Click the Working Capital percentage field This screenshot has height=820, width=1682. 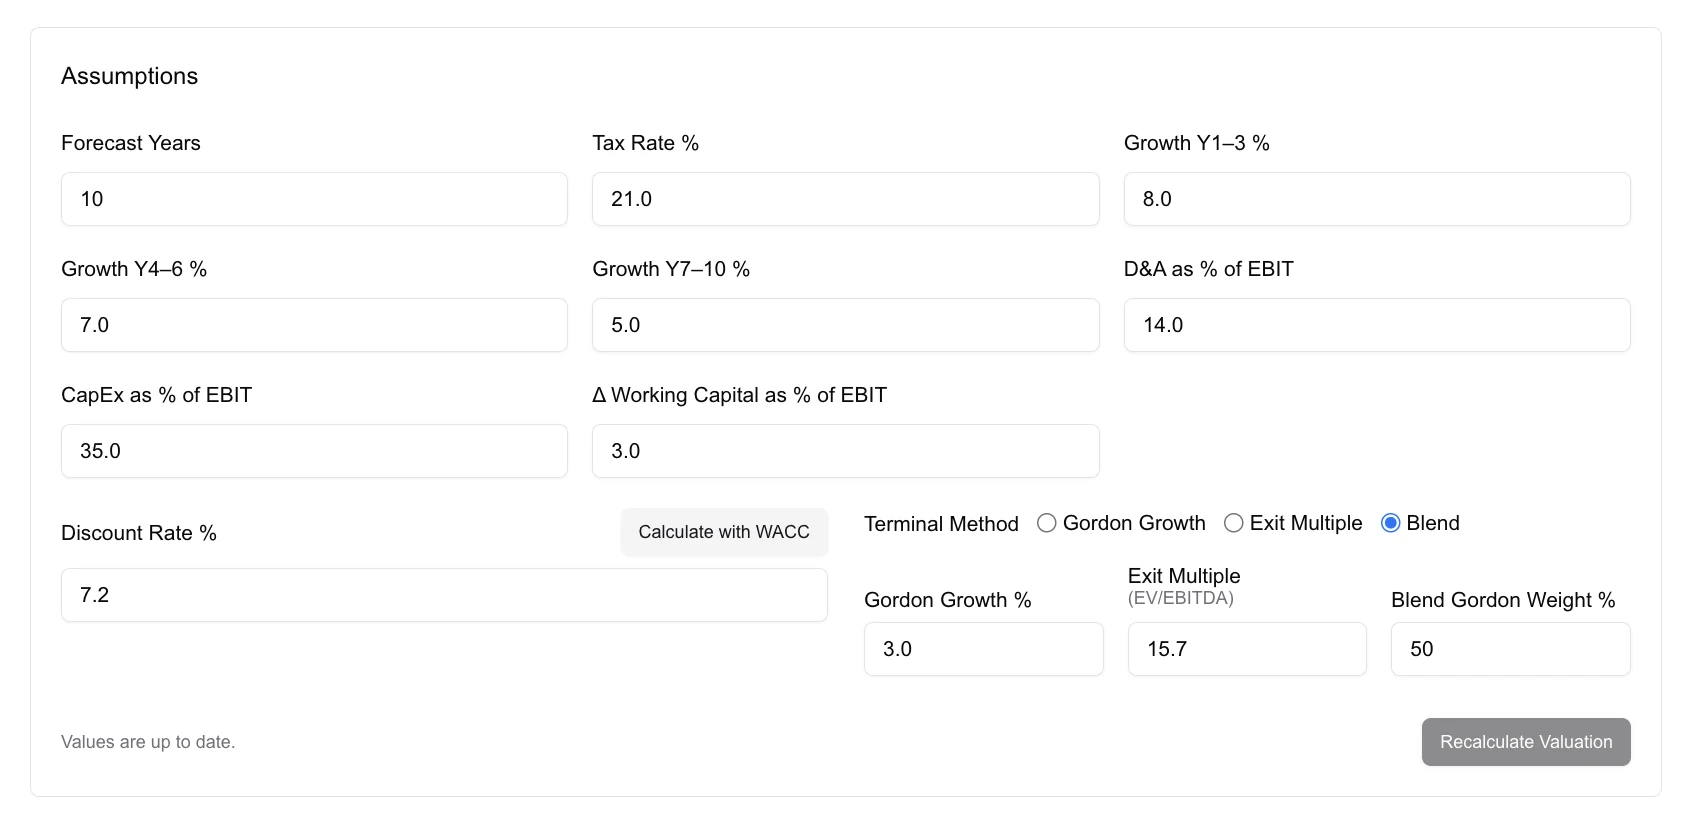tap(845, 451)
